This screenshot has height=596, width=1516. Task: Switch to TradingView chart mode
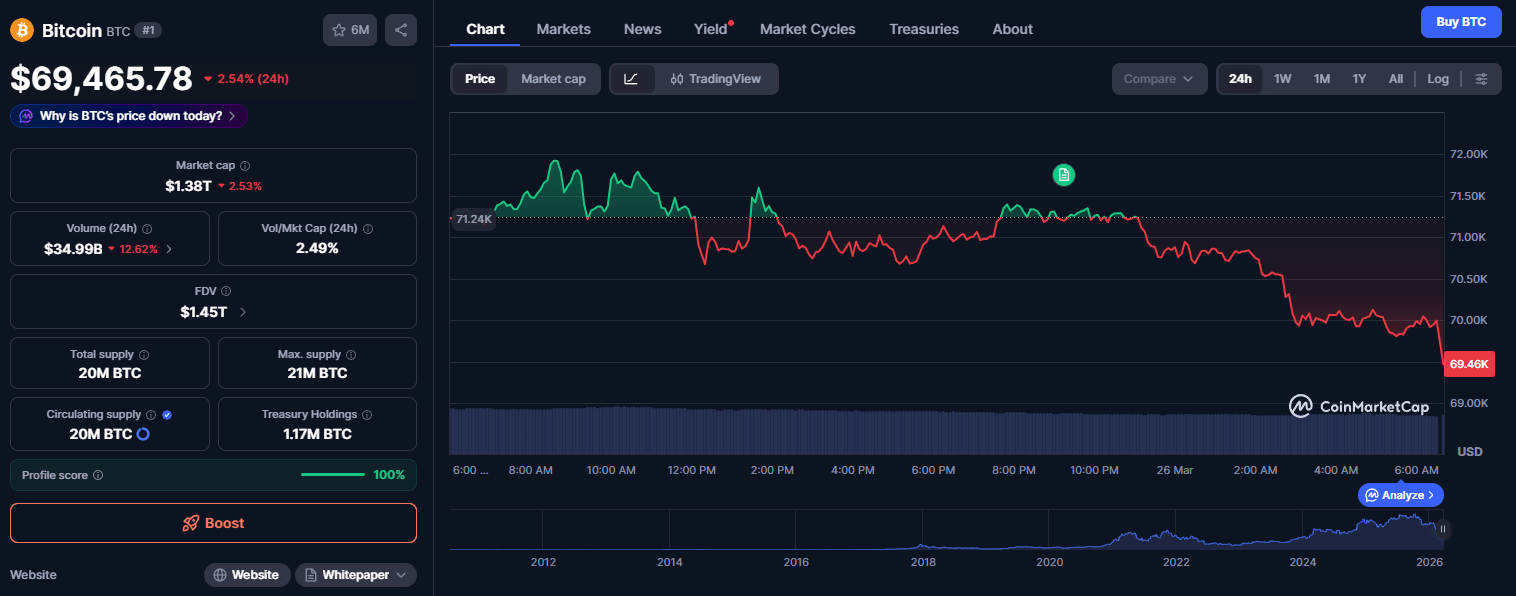click(716, 79)
